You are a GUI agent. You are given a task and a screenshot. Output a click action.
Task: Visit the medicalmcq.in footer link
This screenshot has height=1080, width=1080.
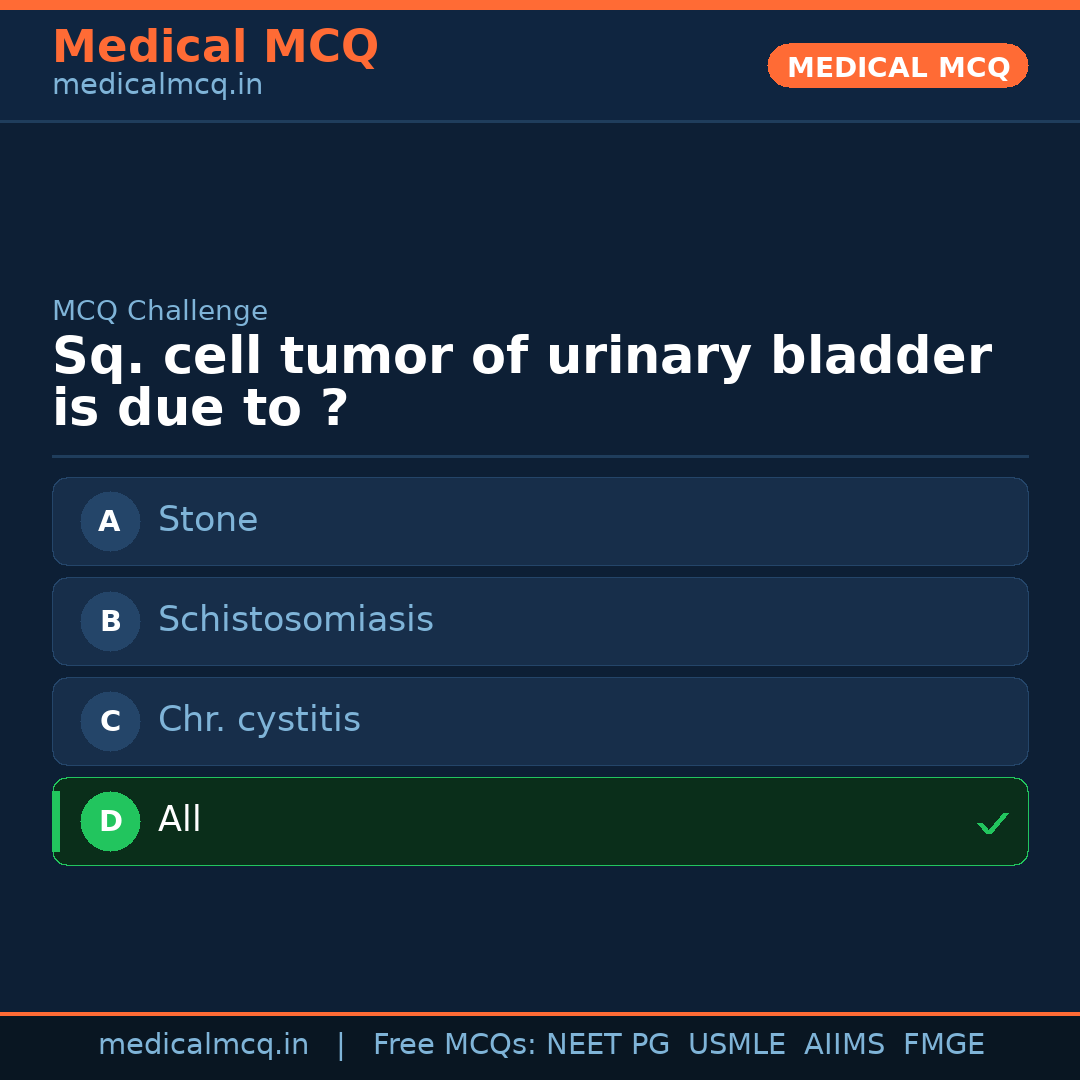tap(203, 1043)
